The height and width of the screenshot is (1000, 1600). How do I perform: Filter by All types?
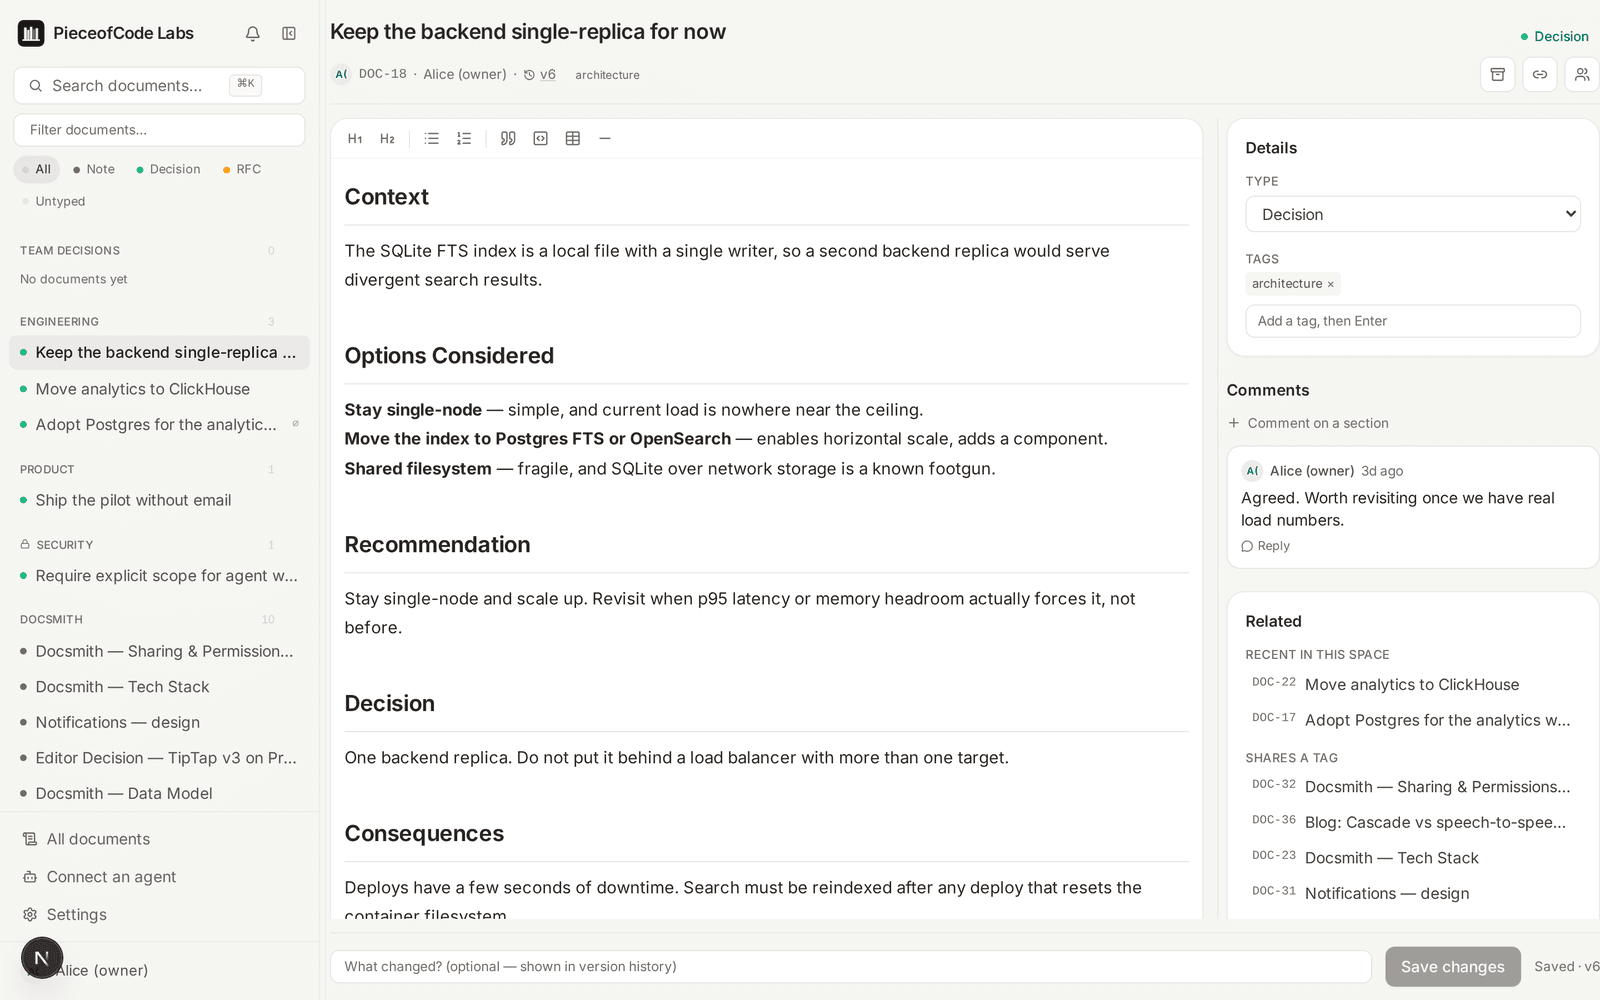tap(37, 169)
